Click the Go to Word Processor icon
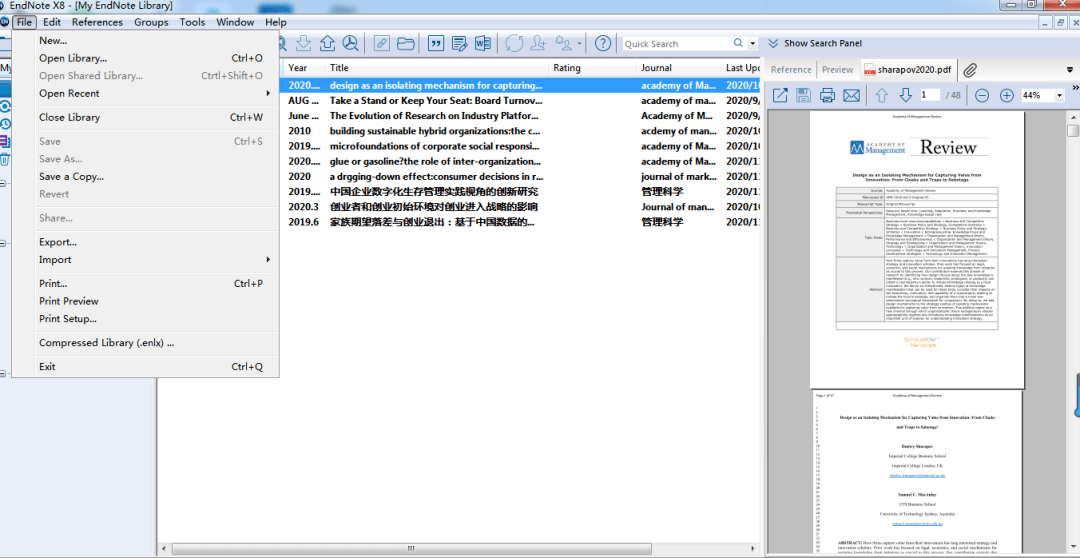Screen dimensions: 1080x558 (482, 43)
